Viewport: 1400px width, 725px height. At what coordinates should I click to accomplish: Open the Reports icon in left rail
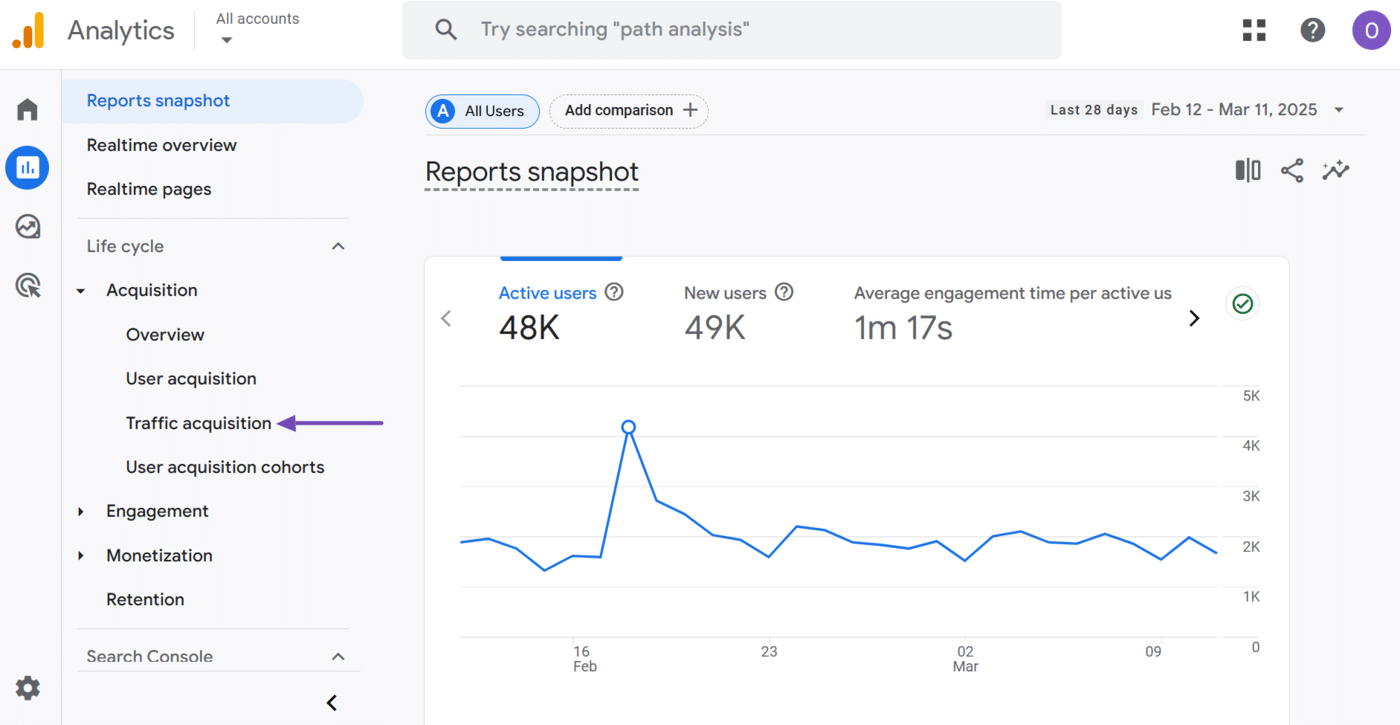tap(27, 168)
